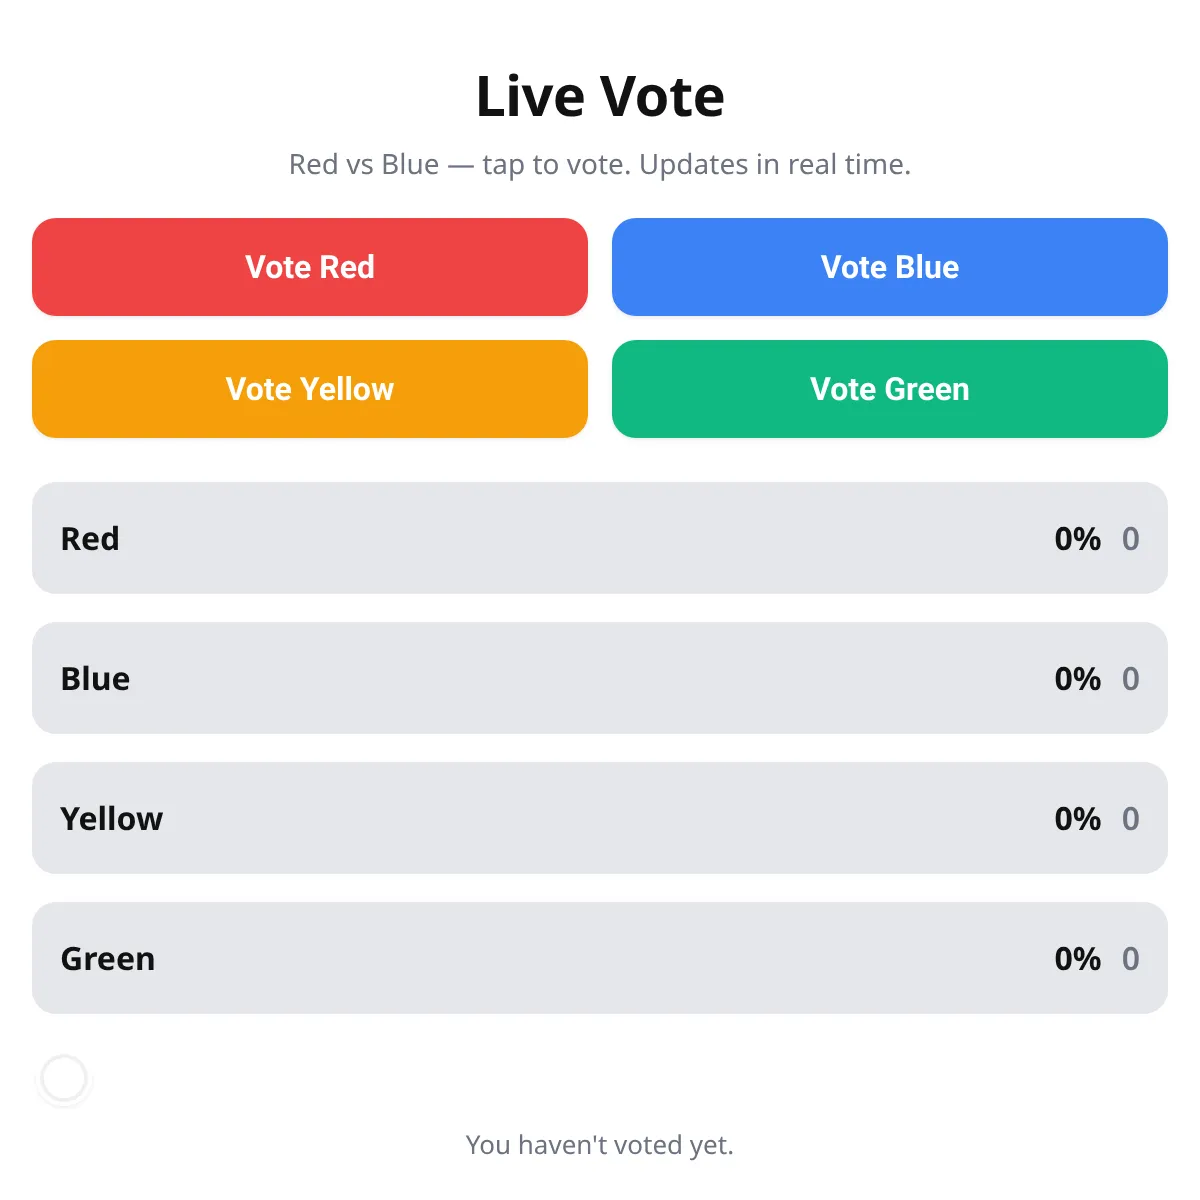The width and height of the screenshot is (1200, 1200).
Task: Click the Green row's 0% percentage
Action: [1077, 959]
